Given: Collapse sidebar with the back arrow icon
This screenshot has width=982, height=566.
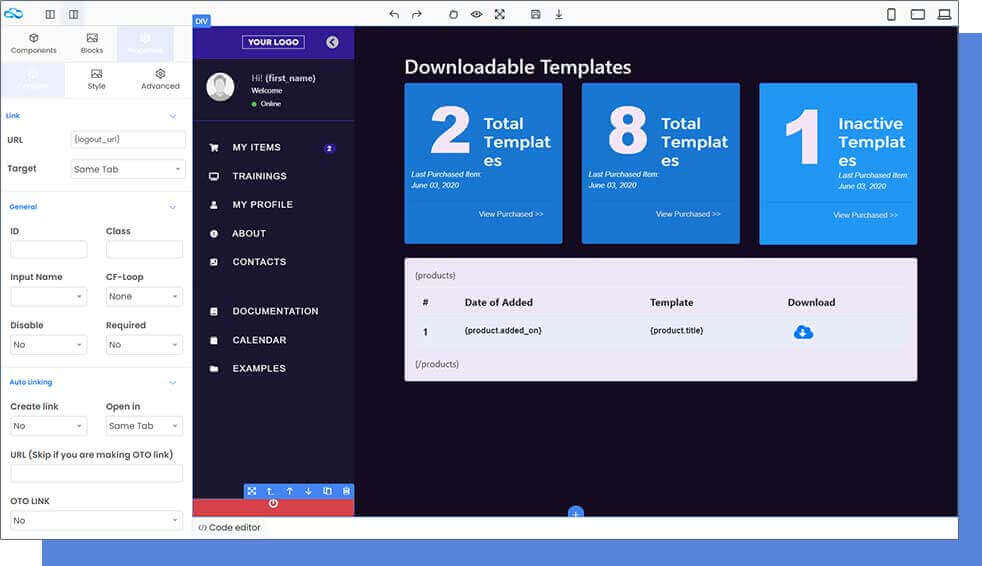Looking at the screenshot, I should click(x=333, y=42).
